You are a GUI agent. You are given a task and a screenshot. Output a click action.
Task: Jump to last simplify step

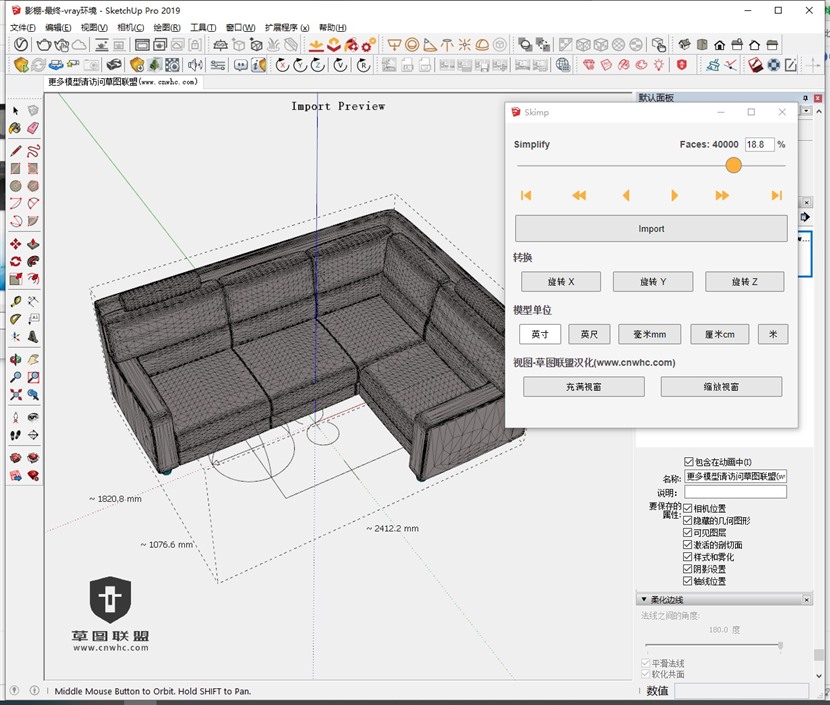coord(777,195)
